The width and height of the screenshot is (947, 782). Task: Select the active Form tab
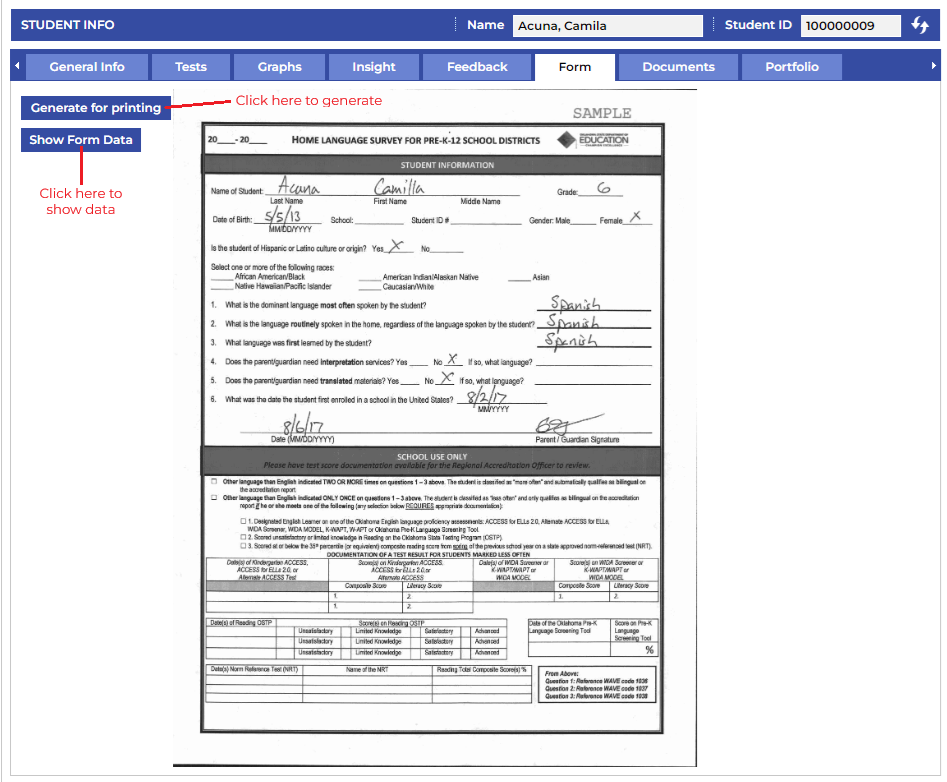pos(575,67)
